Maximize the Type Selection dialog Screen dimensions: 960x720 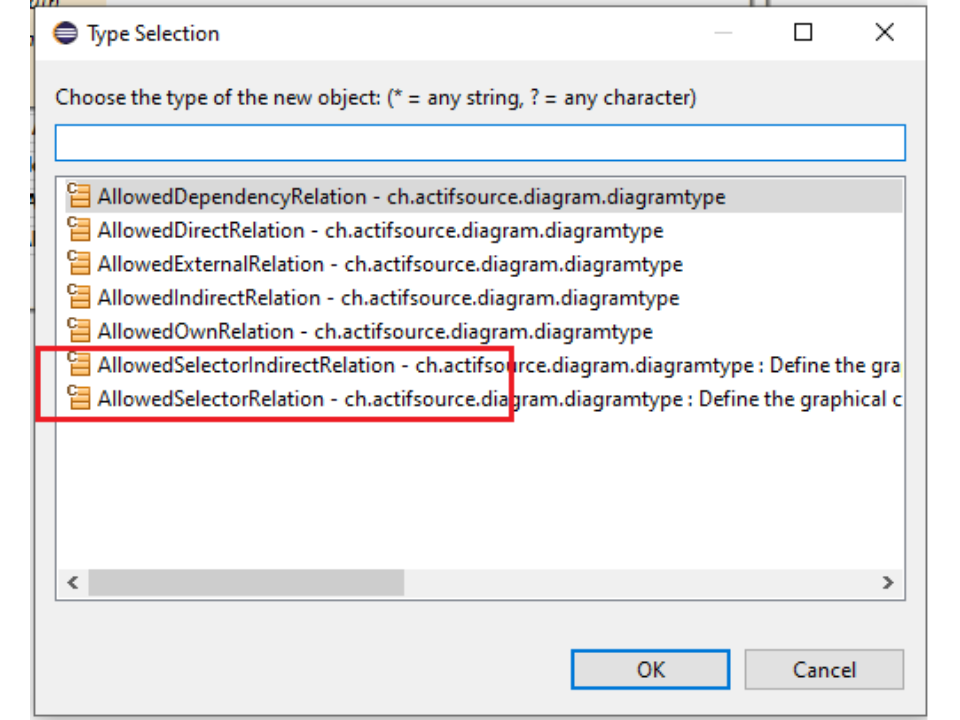click(803, 33)
